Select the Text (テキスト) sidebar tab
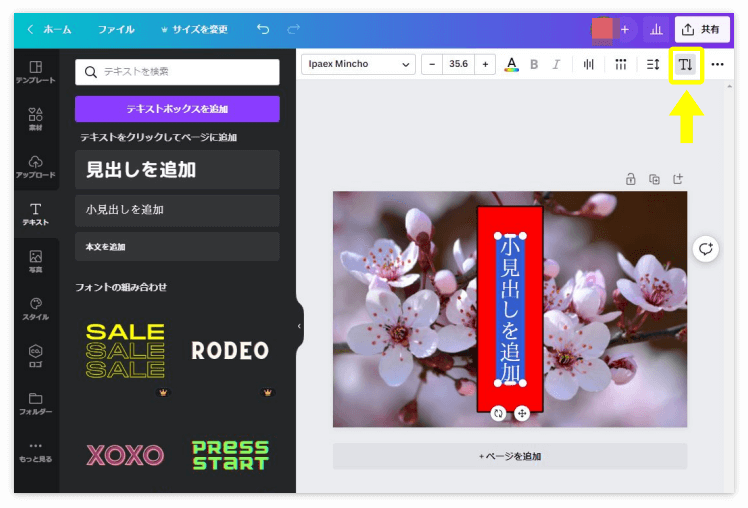 click(x=36, y=214)
